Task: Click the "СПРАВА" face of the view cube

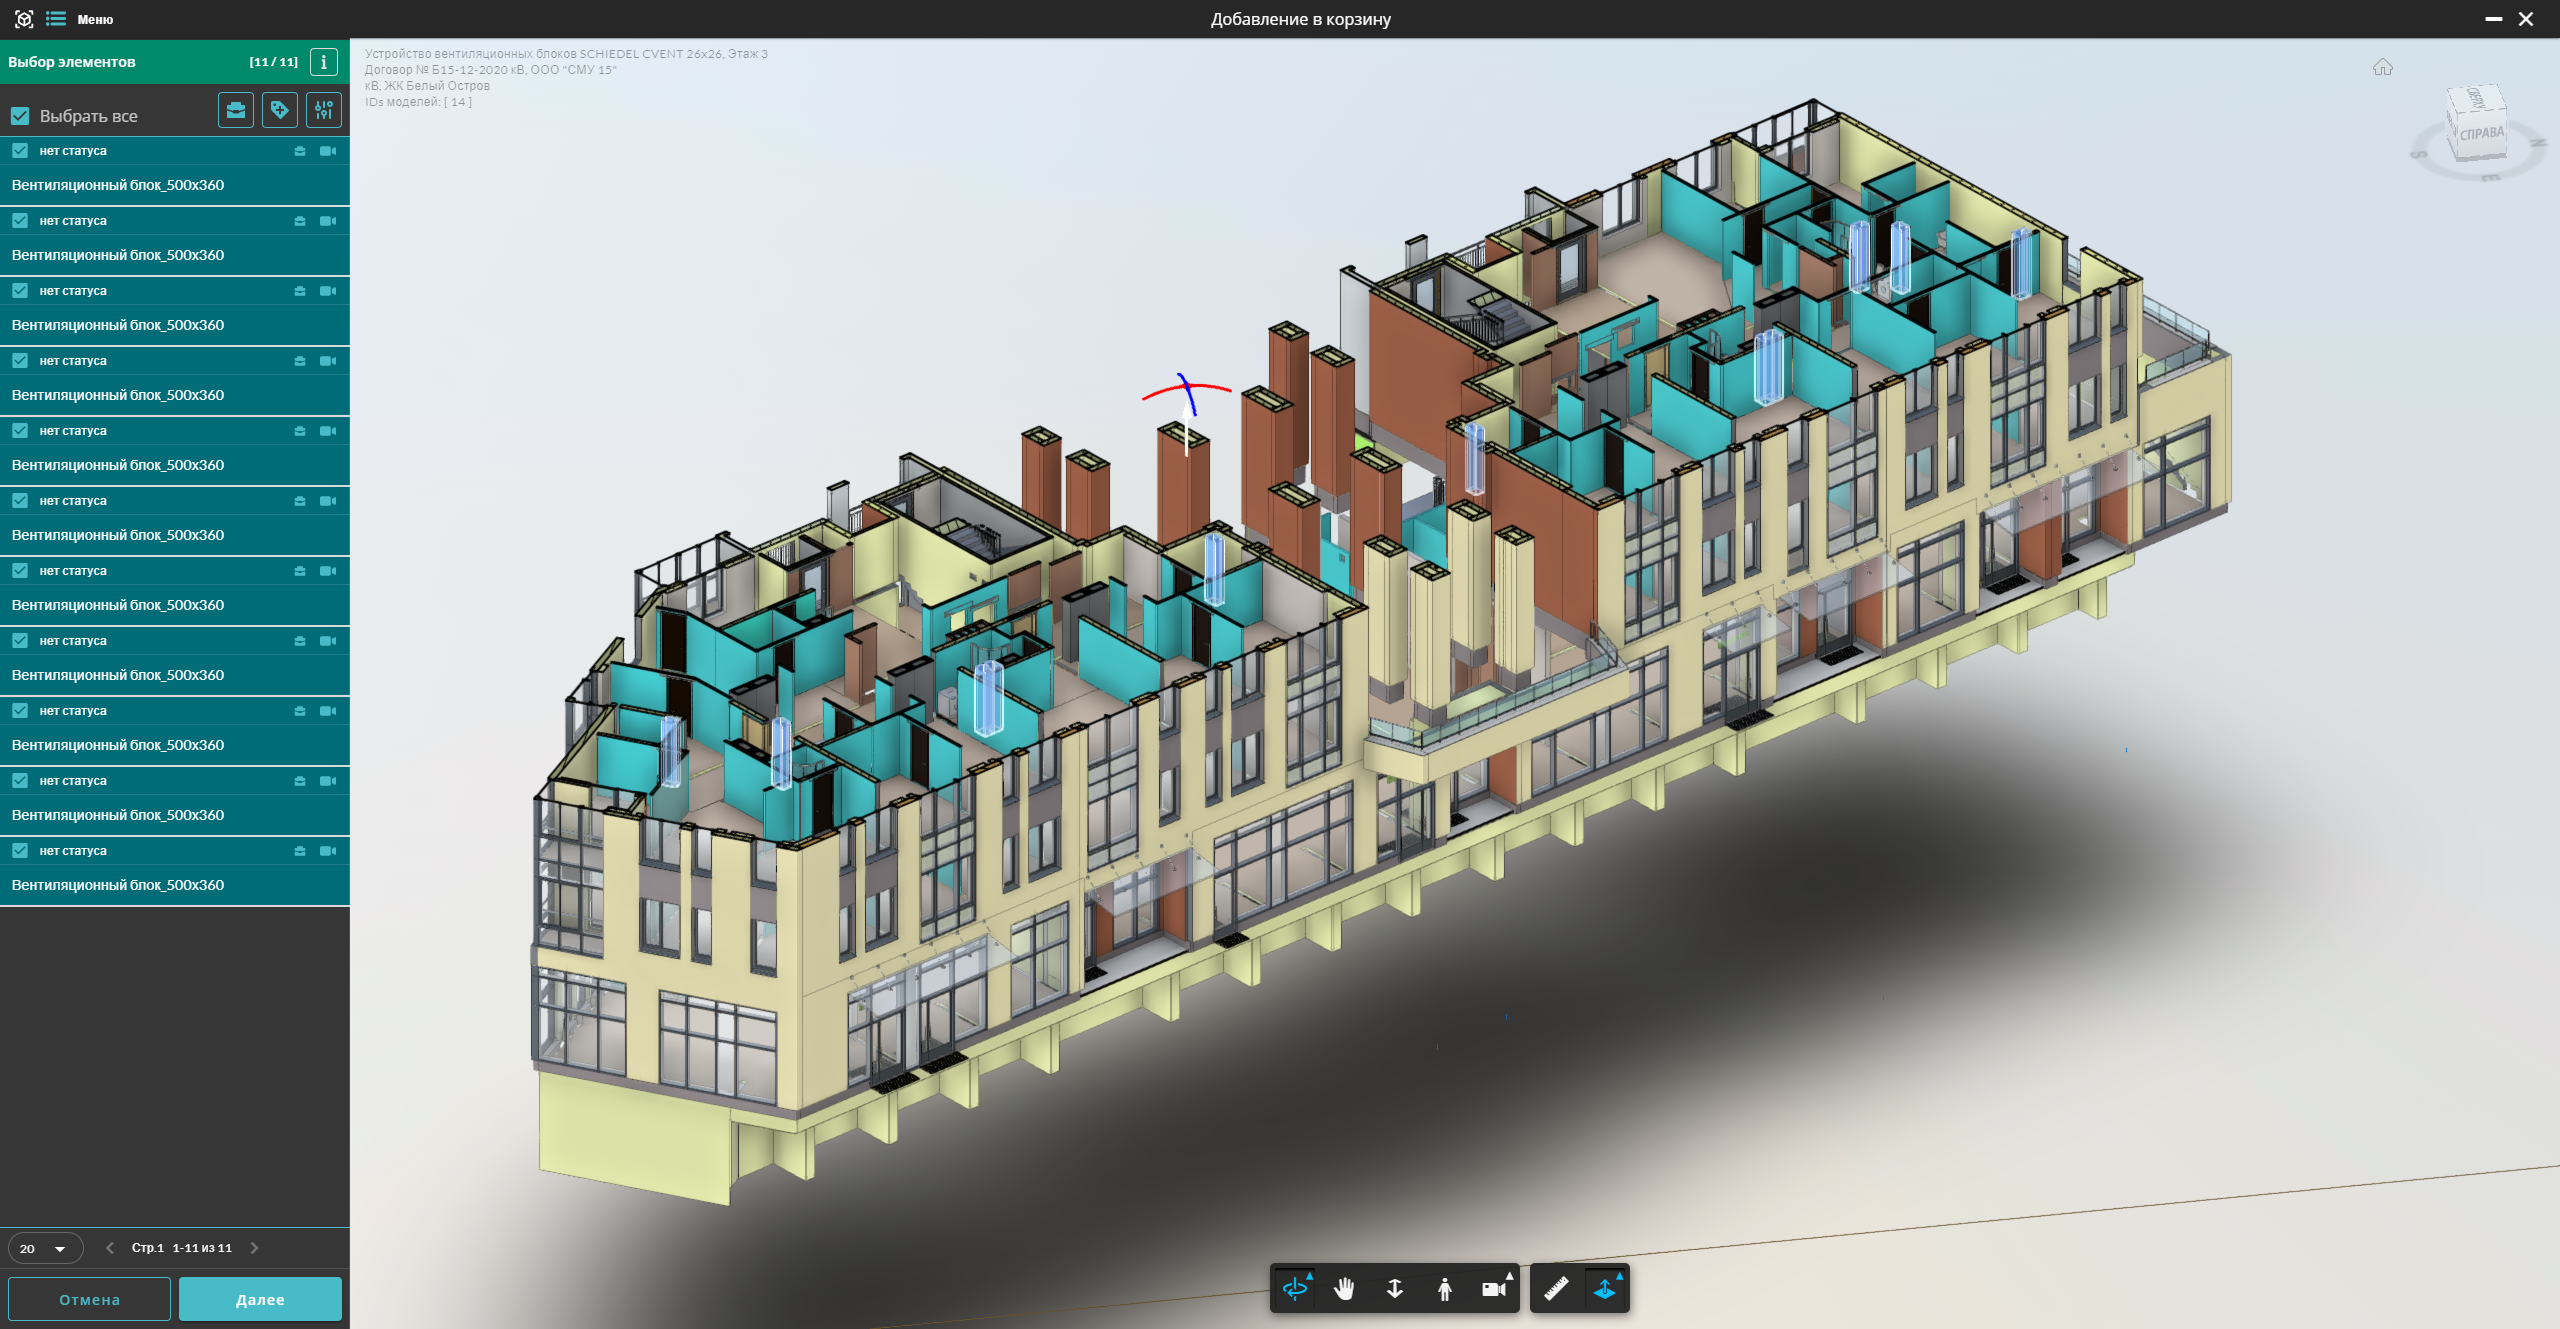Action: [2482, 134]
